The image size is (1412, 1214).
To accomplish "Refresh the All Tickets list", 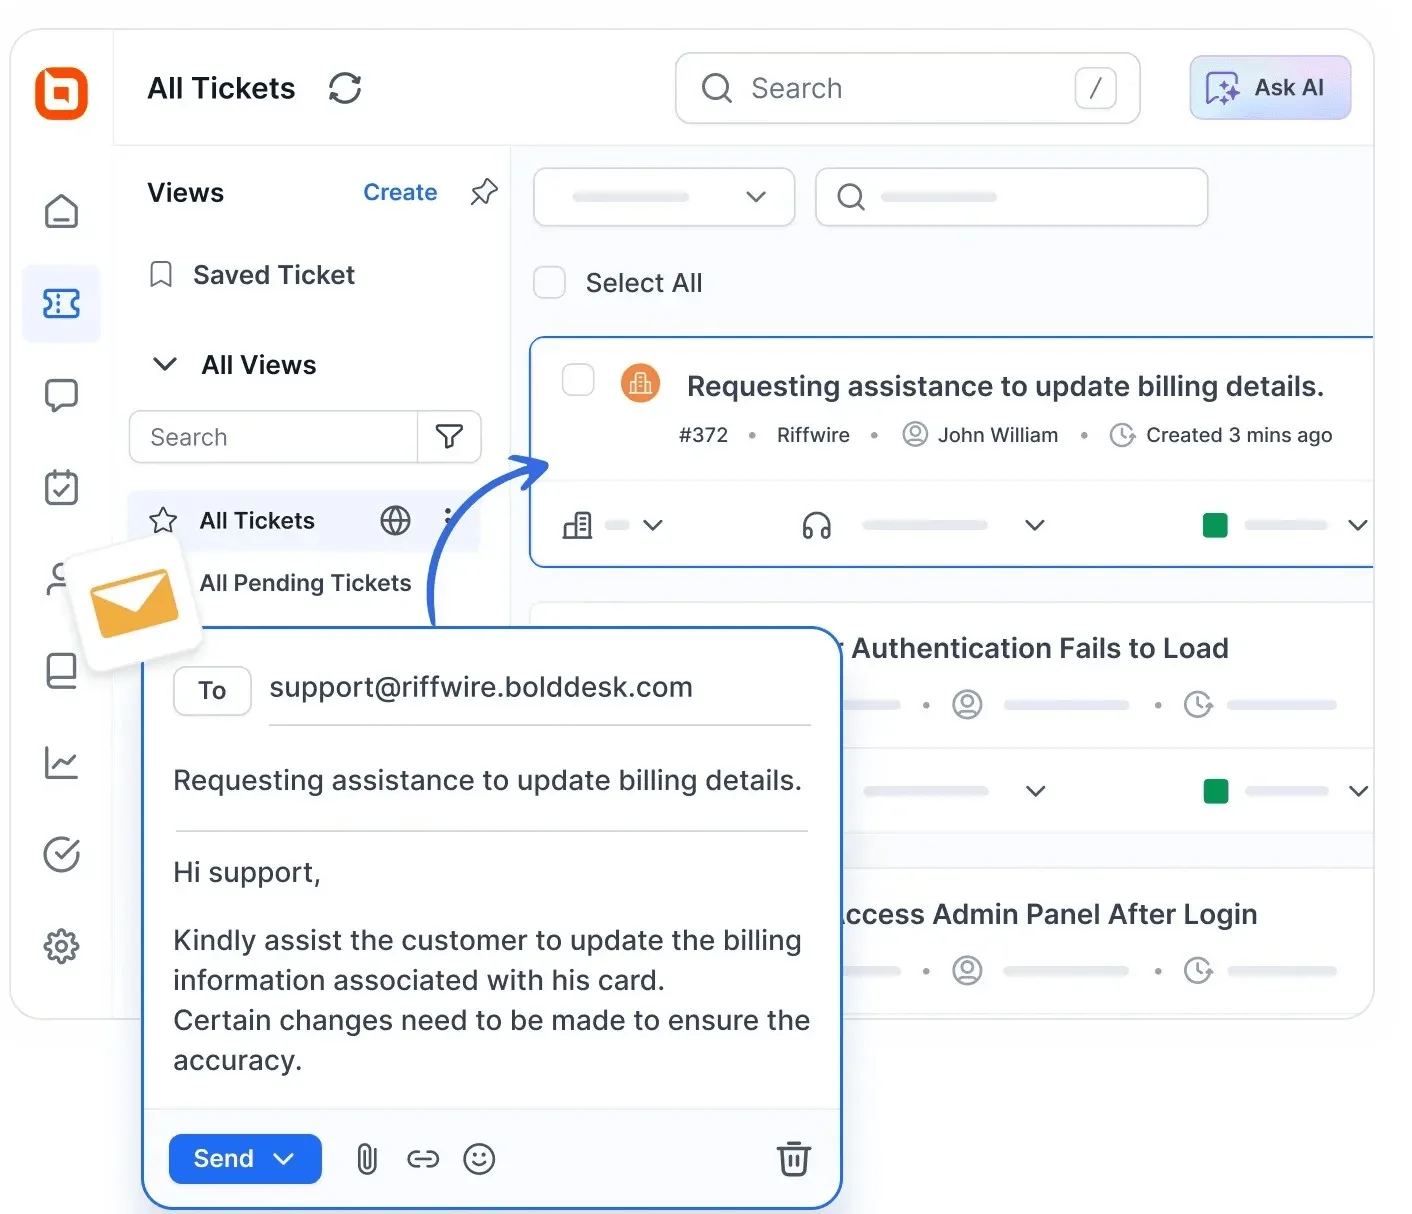I will click(344, 88).
